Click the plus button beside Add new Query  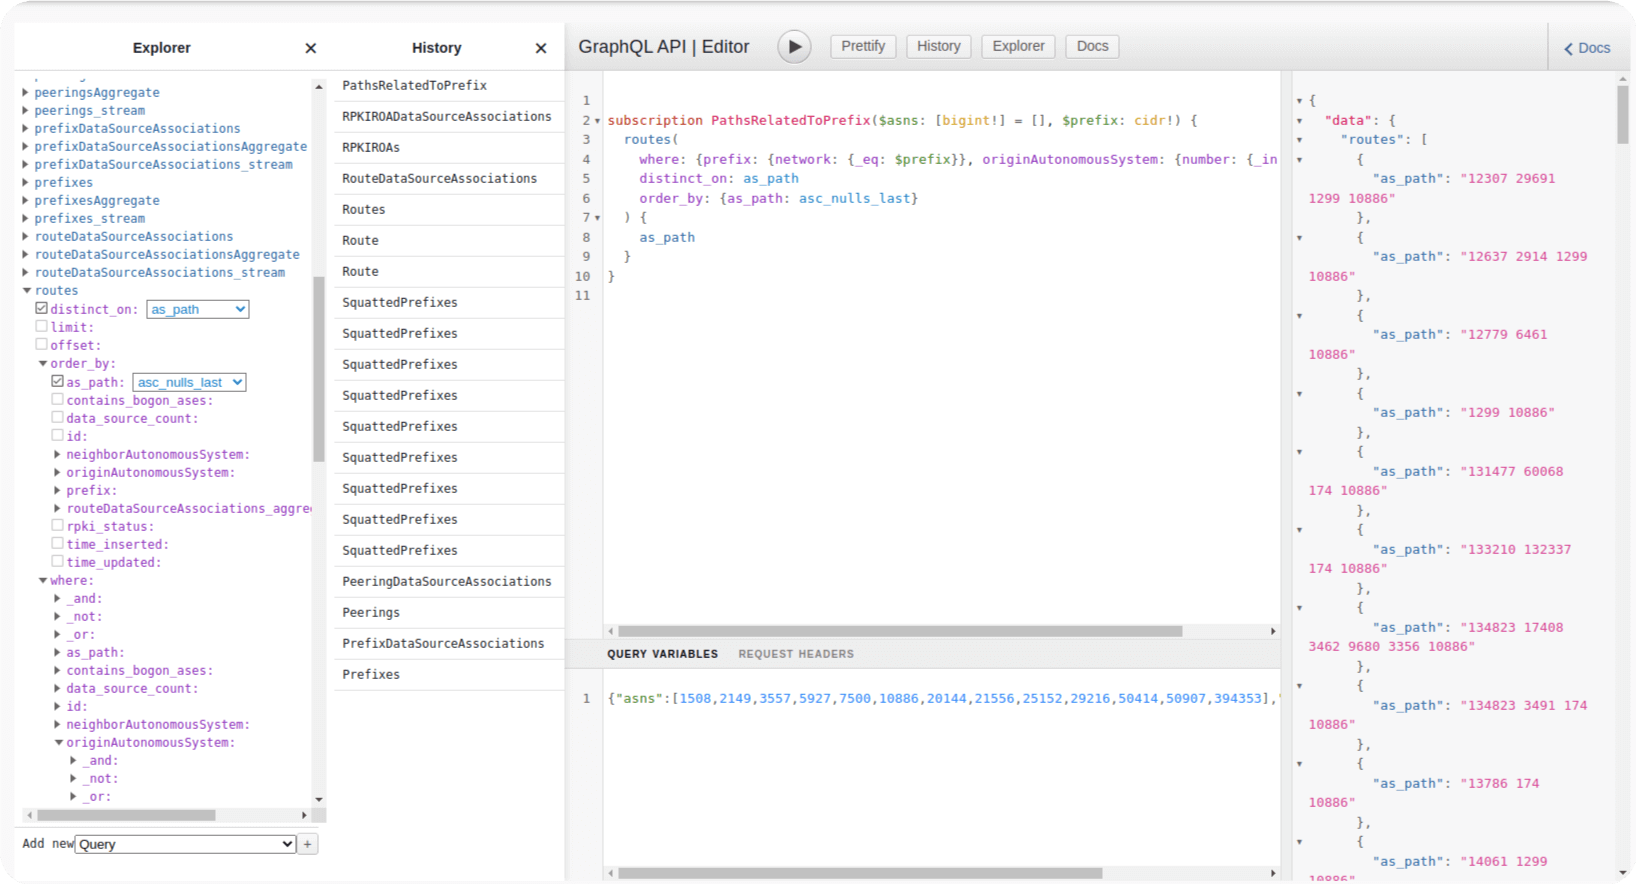click(x=308, y=844)
